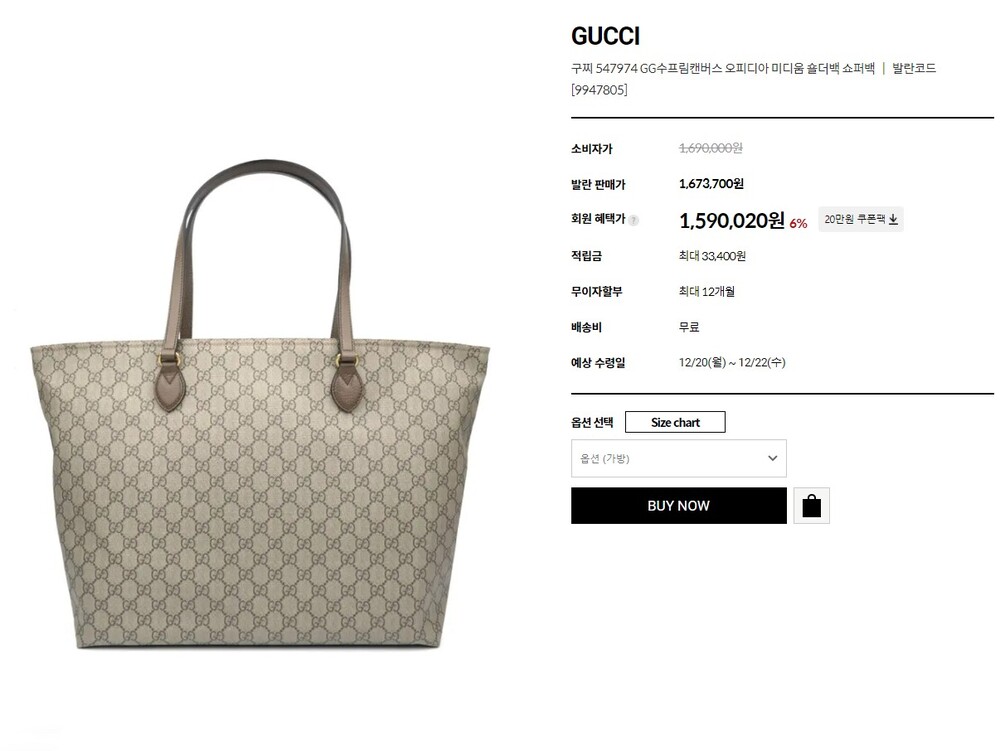
Task: Click the expected delivery date 12/20(월) ~ 12/22(수)
Action: 732,362
